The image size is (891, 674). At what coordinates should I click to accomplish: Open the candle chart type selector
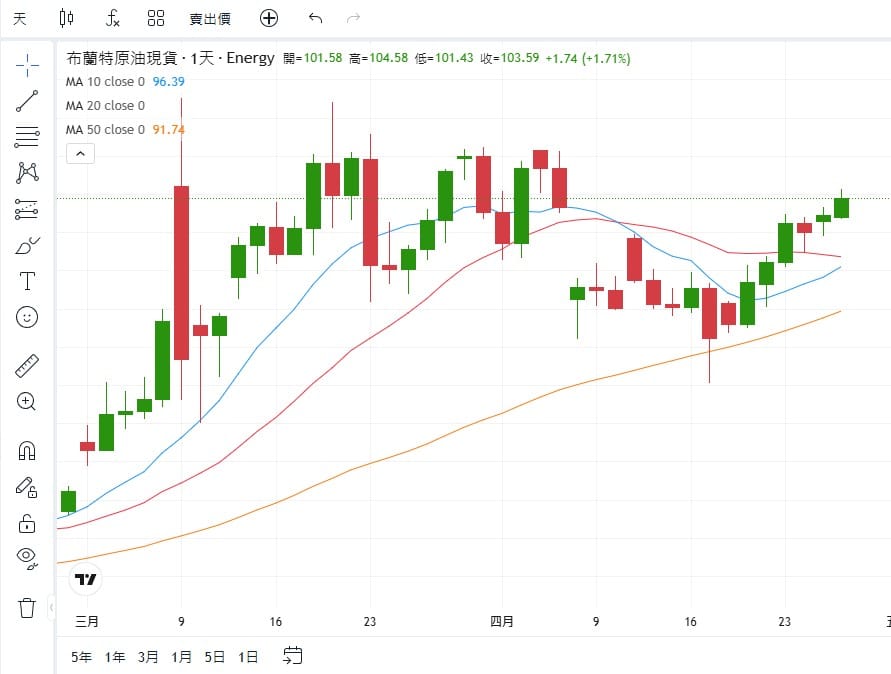[x=66, y=18]
